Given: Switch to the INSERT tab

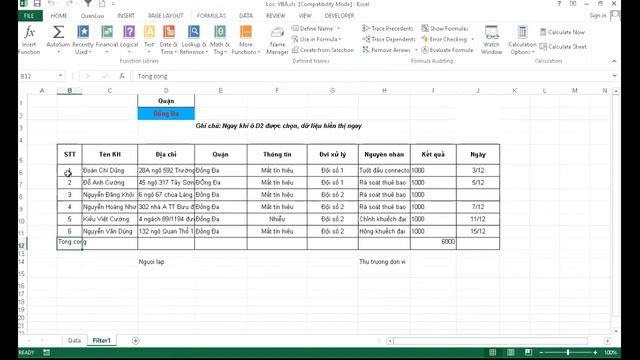Looking at the screenshot, I should point(126,16).
